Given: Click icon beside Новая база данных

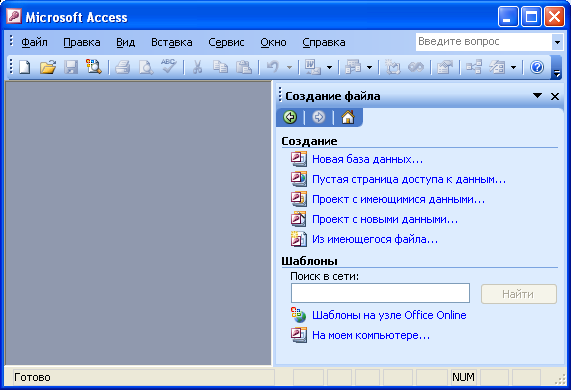Looking at the screenshot, I should coord(298,159).
